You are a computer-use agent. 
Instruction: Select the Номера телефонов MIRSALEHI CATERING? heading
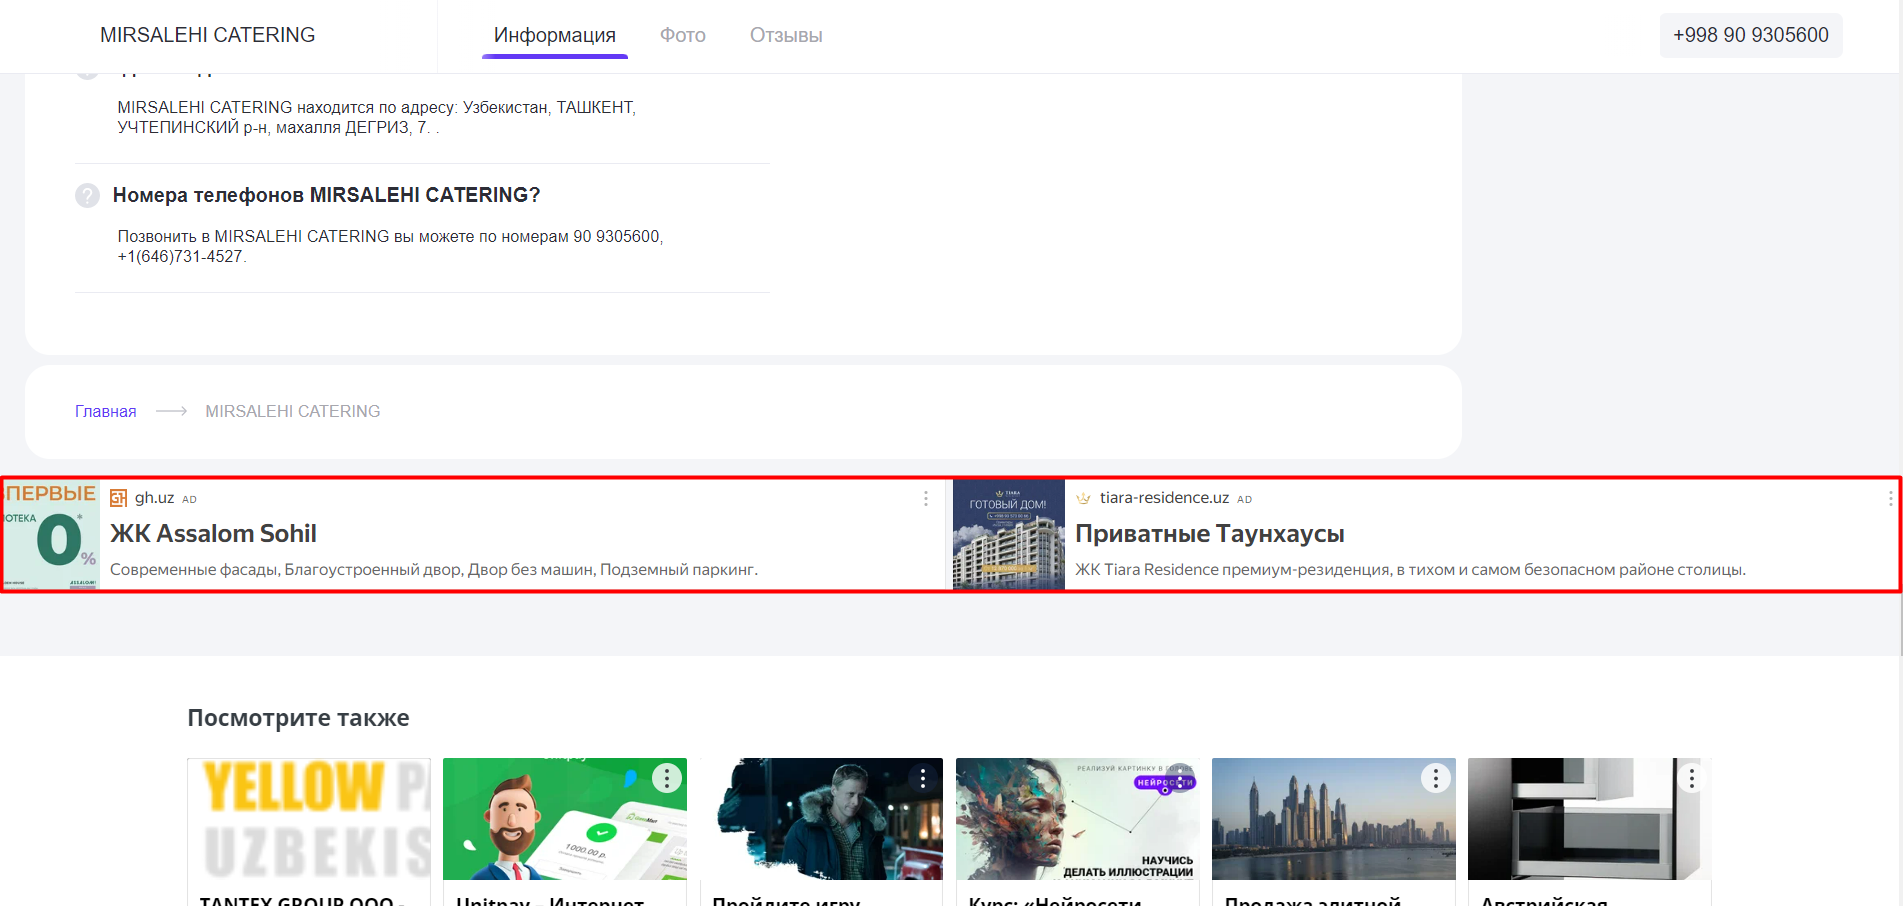326,195
